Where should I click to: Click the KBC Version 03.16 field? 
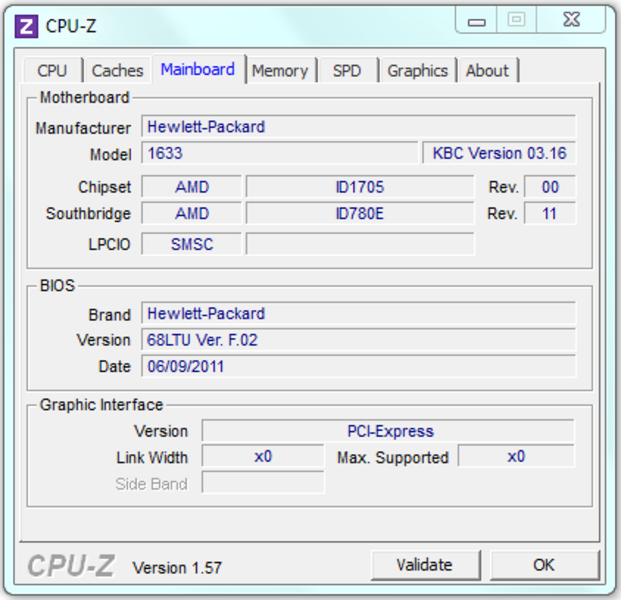click(x=499, y=153)
